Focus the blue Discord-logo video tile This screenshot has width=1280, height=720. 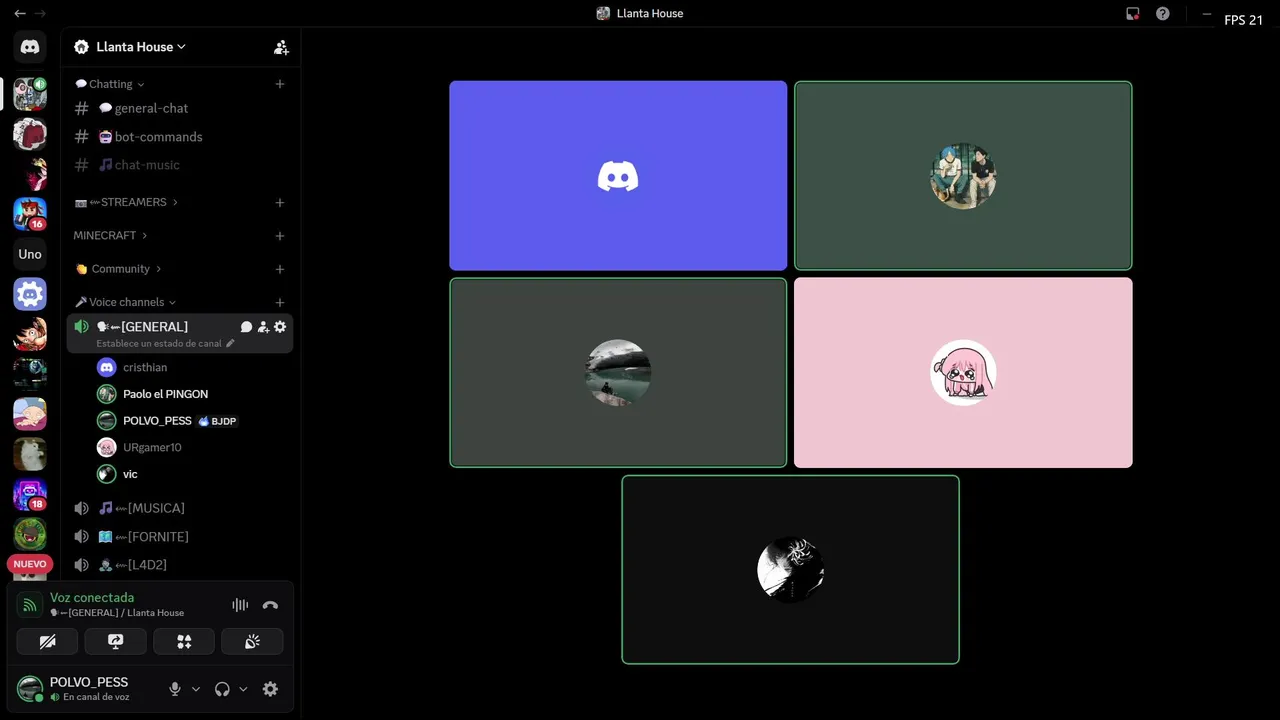tap(618, 176)
